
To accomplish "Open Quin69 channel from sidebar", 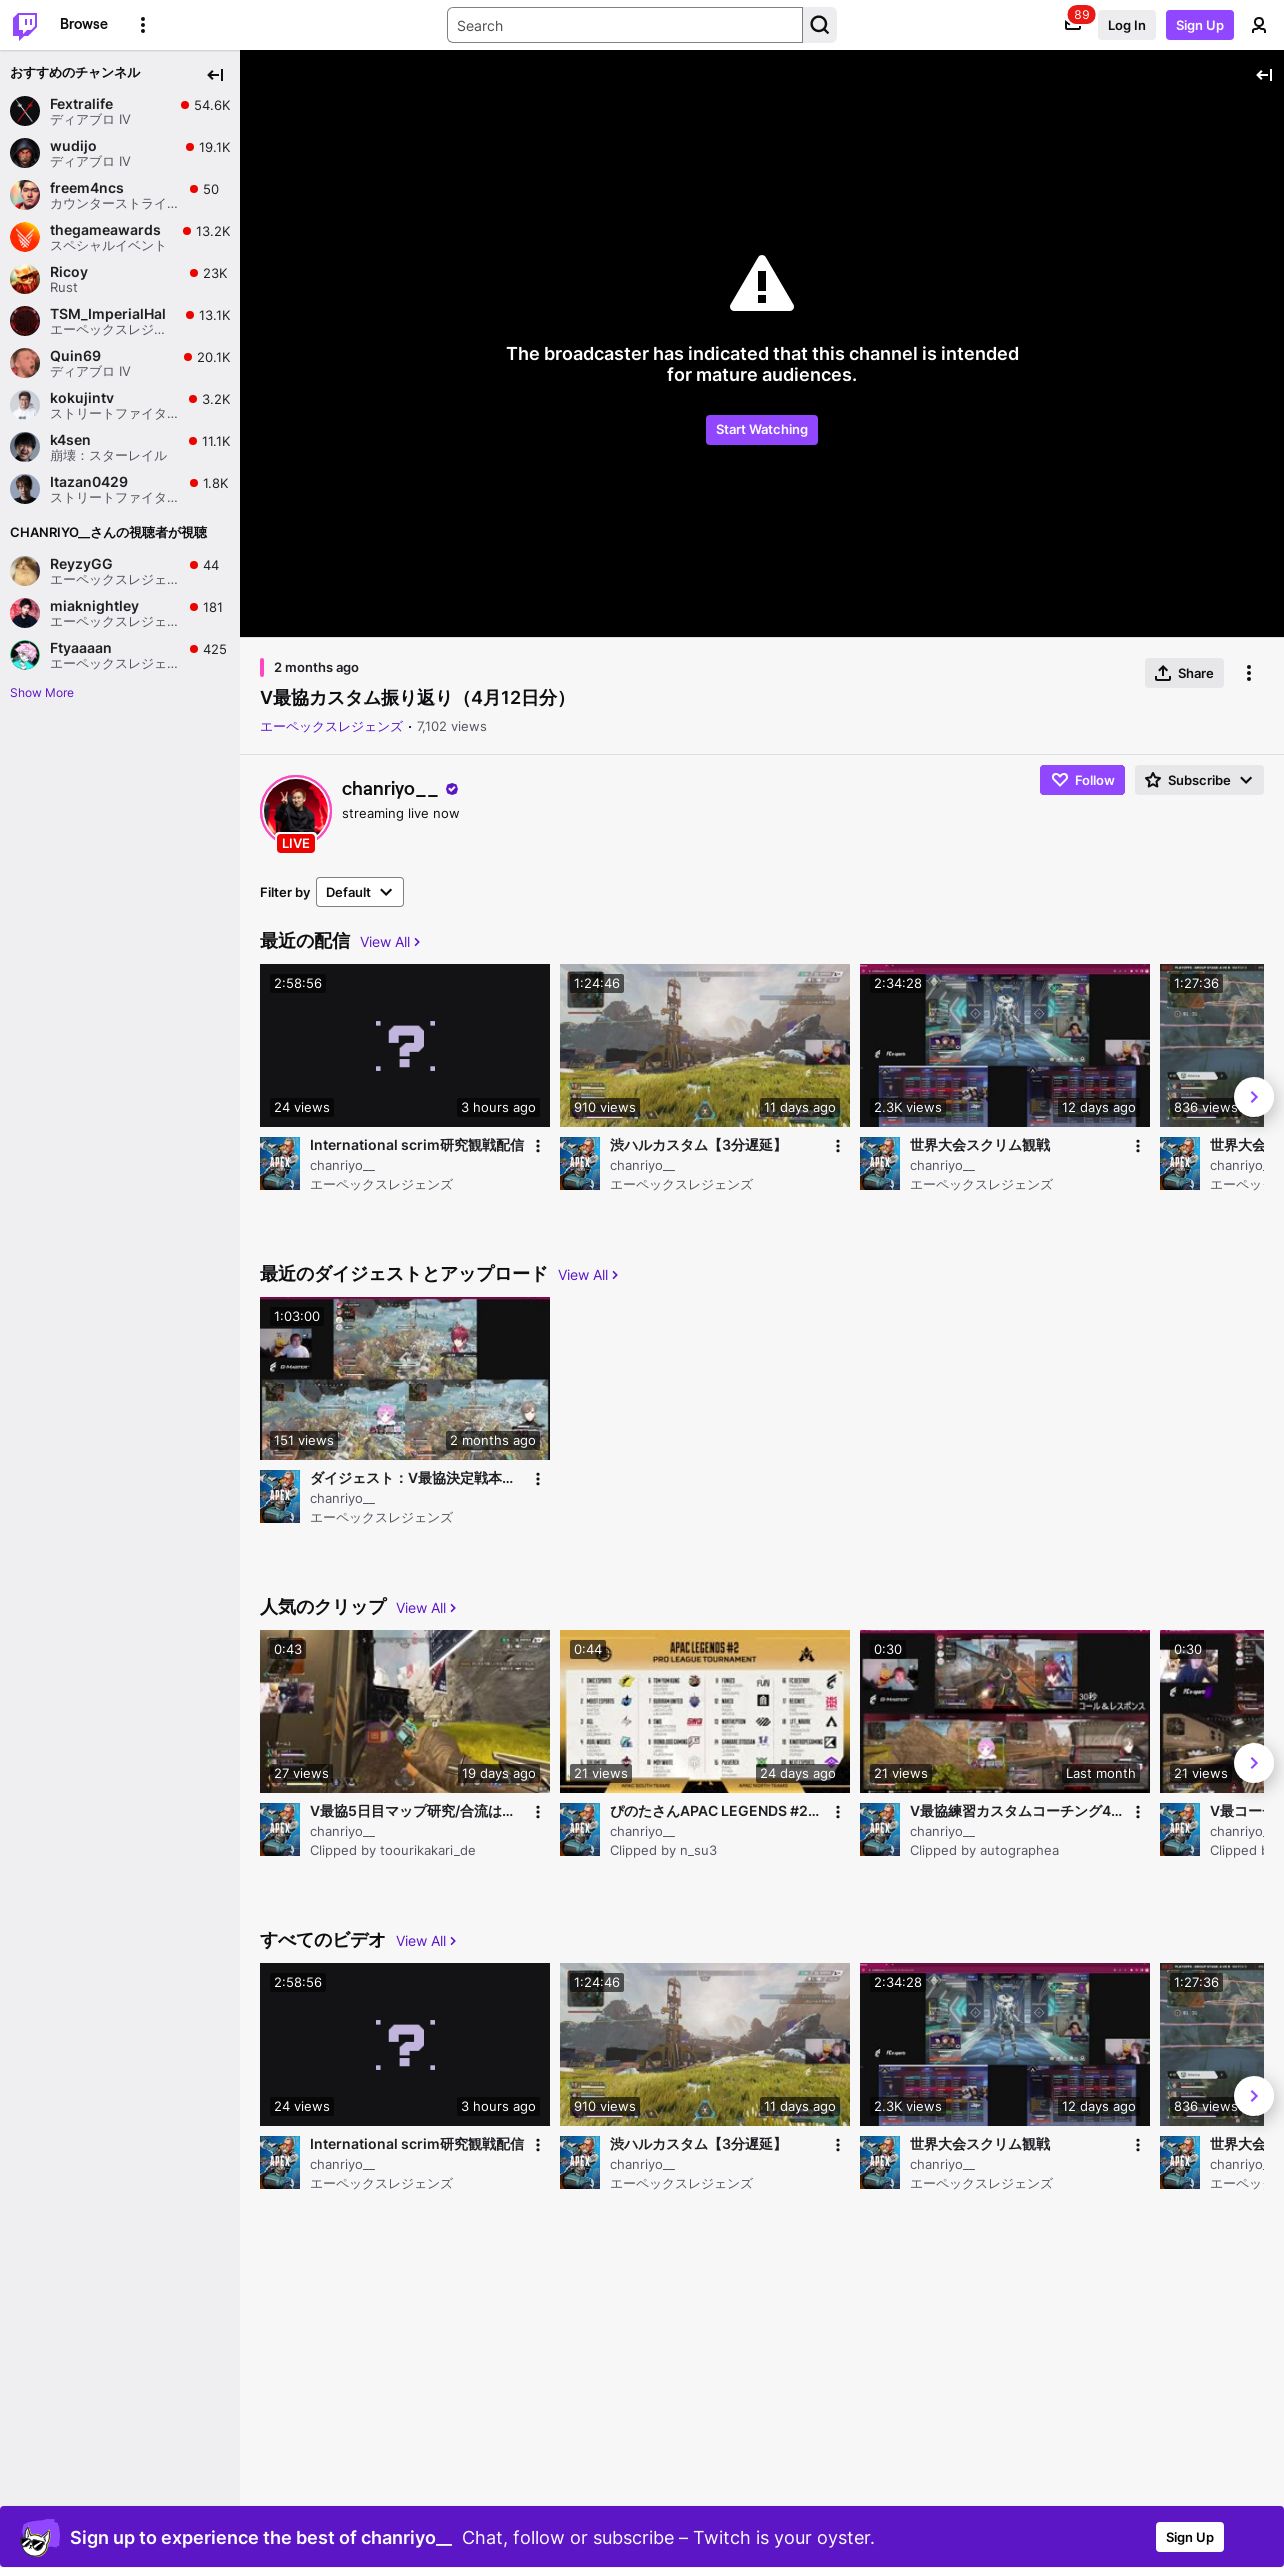I will coord(120,363).
